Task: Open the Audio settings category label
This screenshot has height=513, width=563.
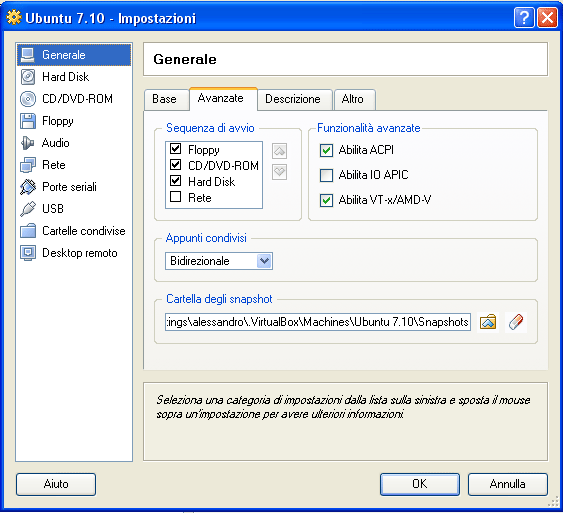Action: (x=56, y=143)
